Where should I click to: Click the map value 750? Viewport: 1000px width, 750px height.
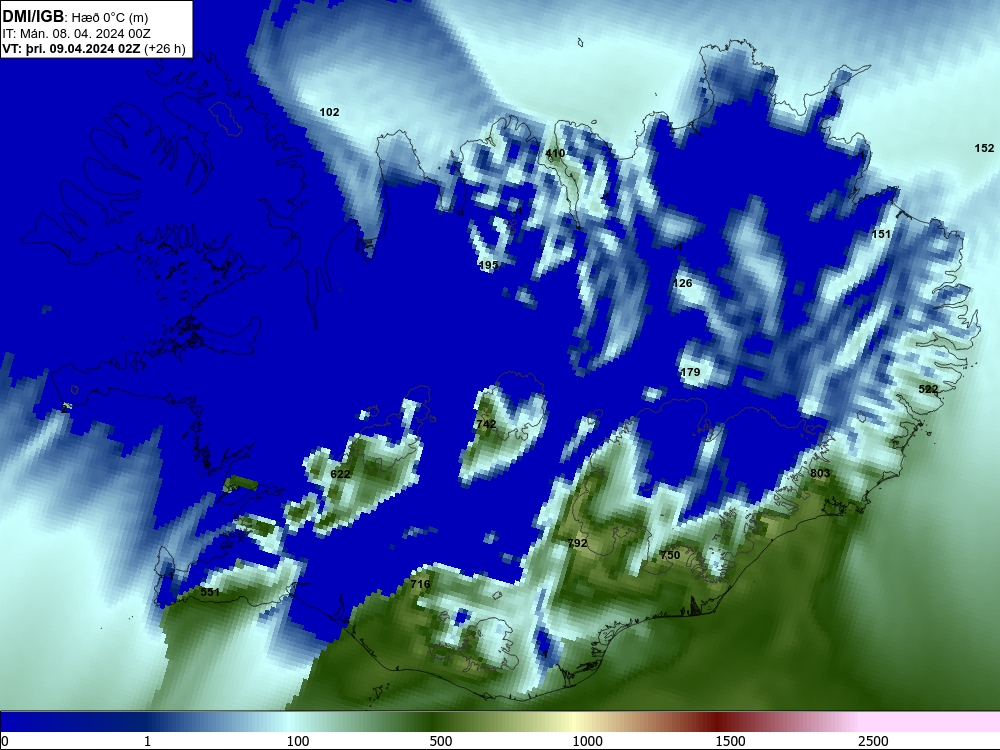(x=670, y=555)
